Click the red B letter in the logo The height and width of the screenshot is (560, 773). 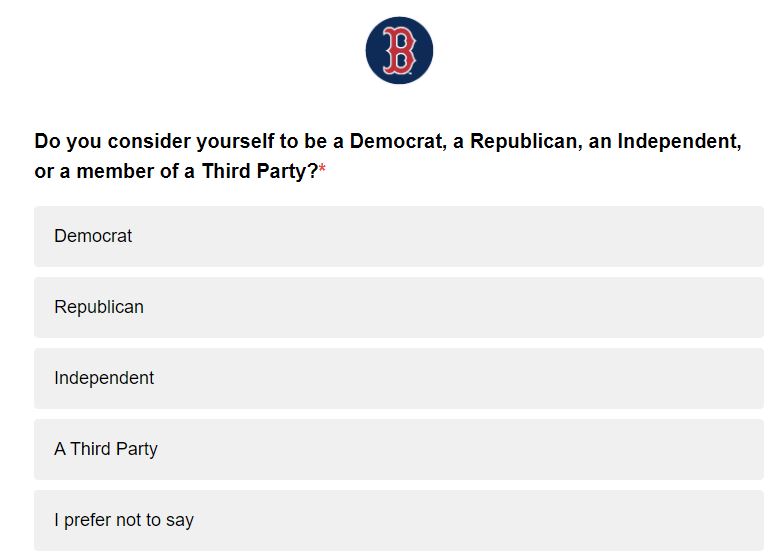tap(399, 50)
